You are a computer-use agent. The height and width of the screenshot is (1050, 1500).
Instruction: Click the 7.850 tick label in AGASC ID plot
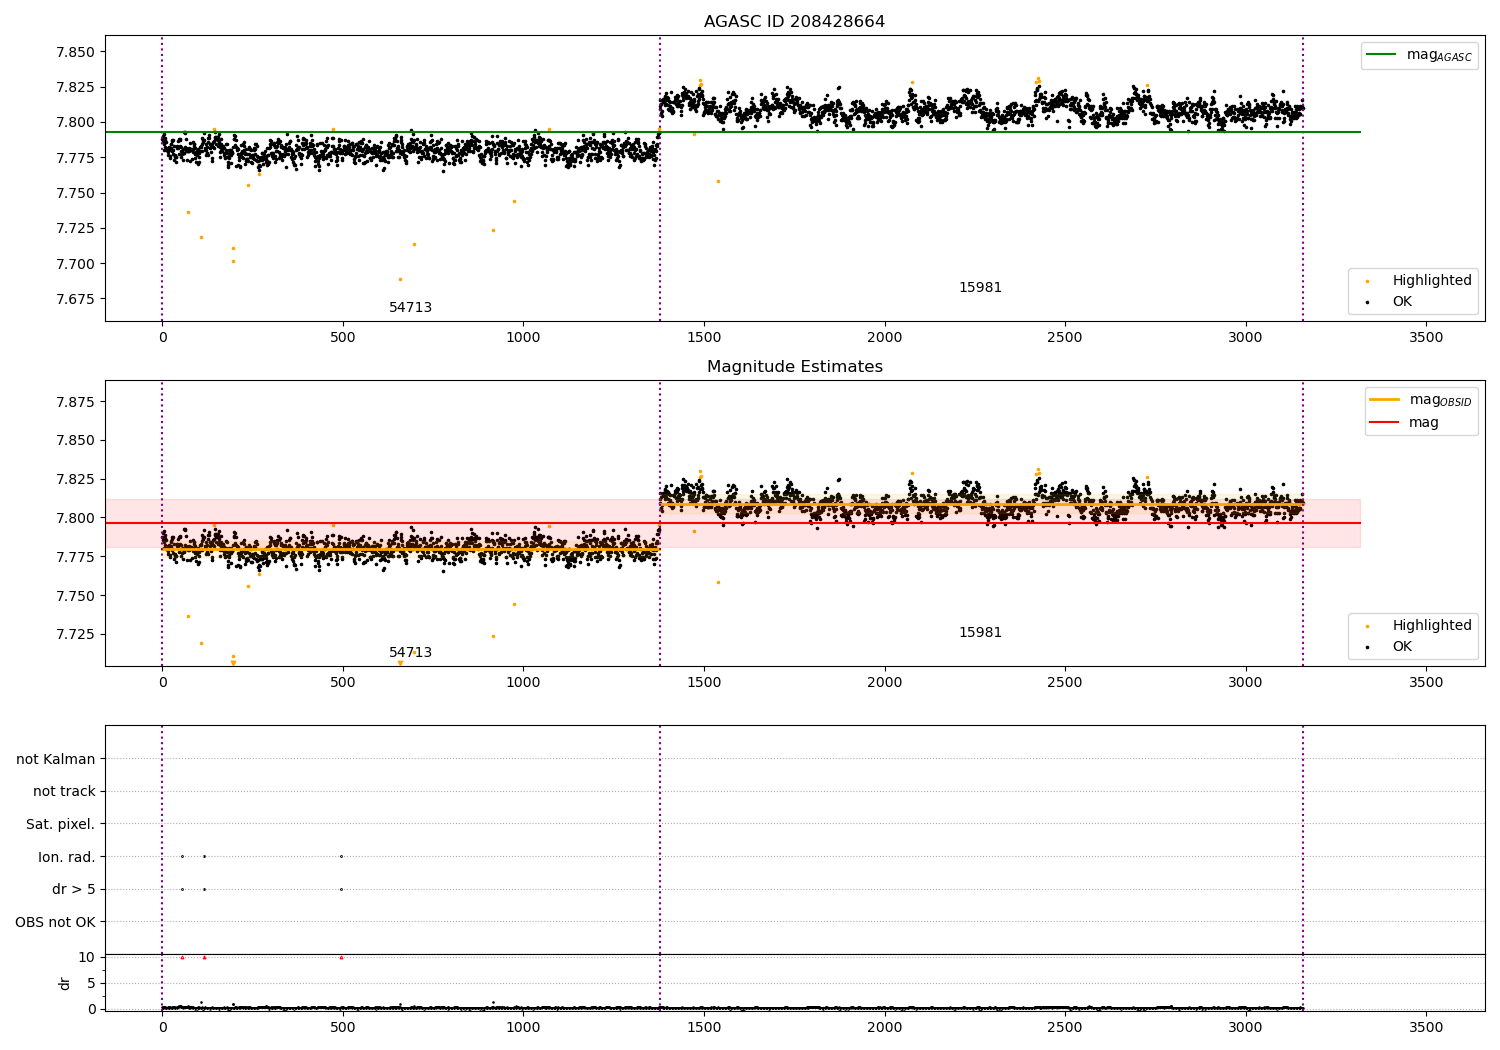point(75,52)
